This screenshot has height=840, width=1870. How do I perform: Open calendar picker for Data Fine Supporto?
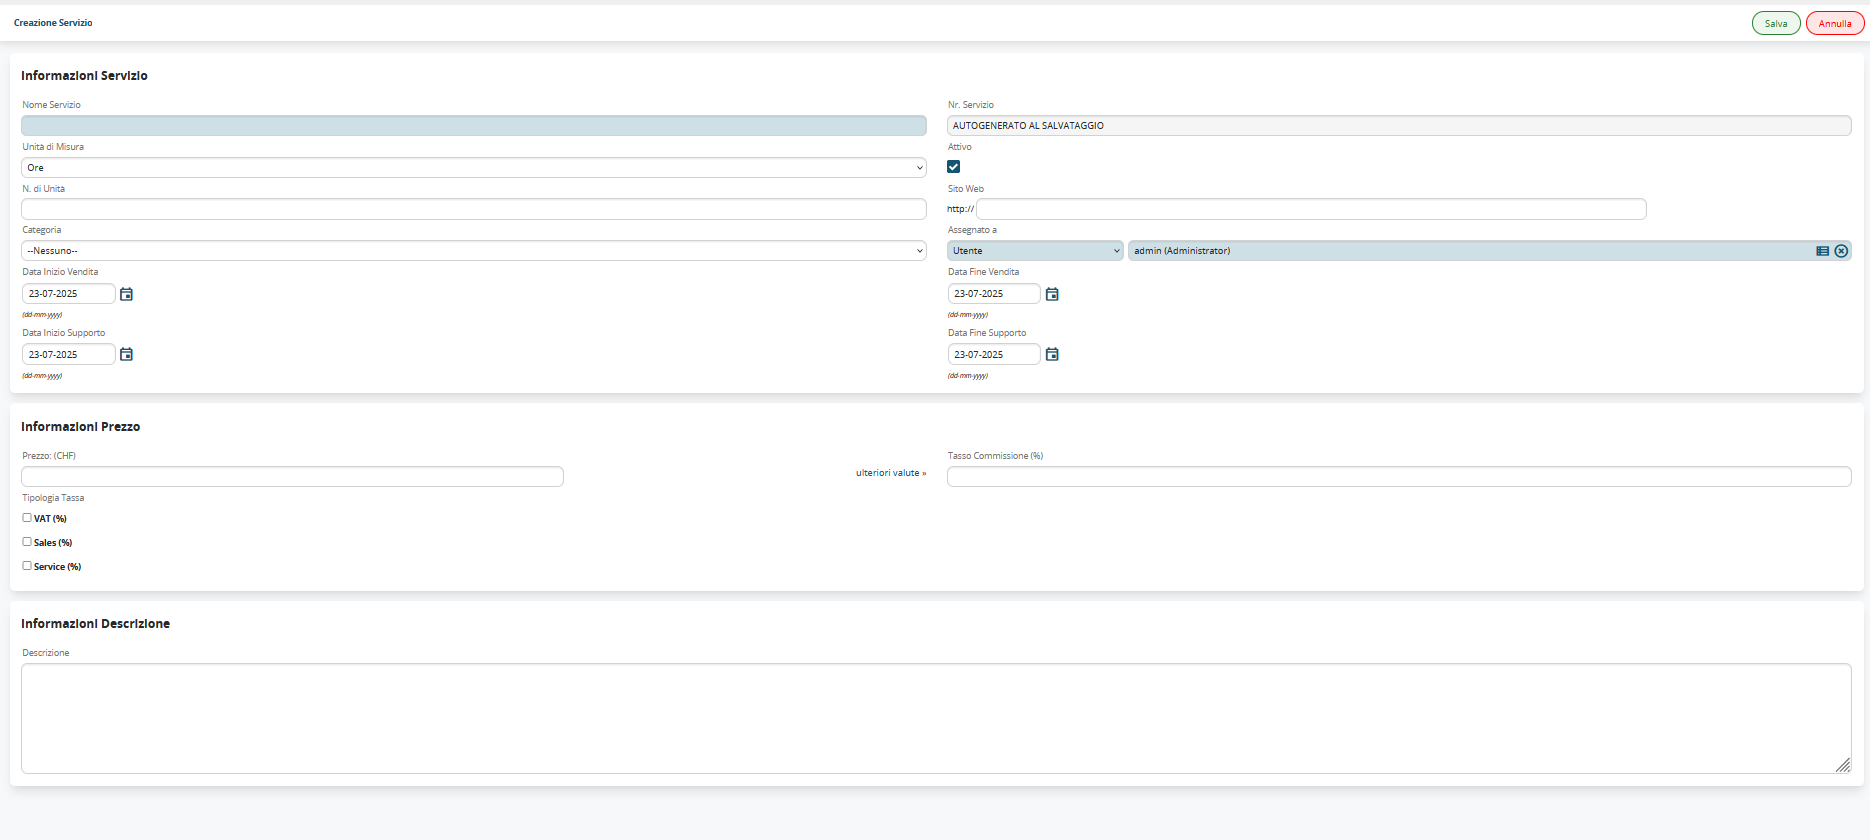tap(1052, 355)
